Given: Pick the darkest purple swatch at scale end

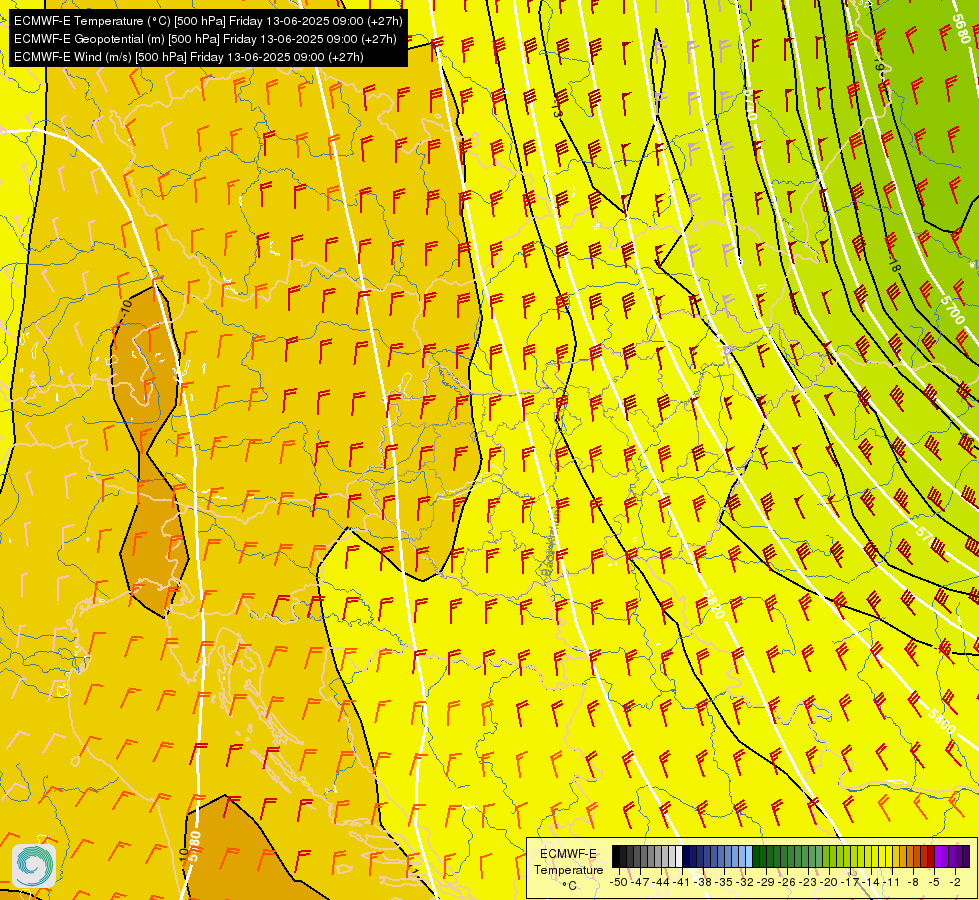Looking at the screenshot, I should [x=966, y=856].
